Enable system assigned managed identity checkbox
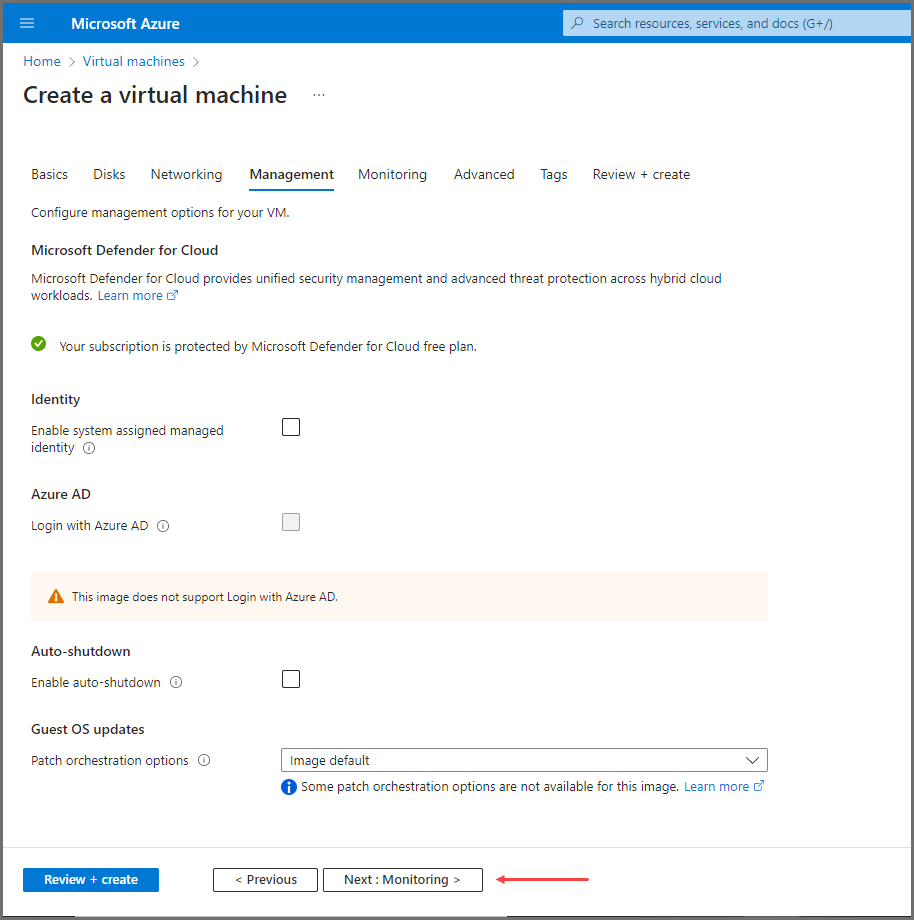The image size is (914, 920). click(x=291, y=428)
